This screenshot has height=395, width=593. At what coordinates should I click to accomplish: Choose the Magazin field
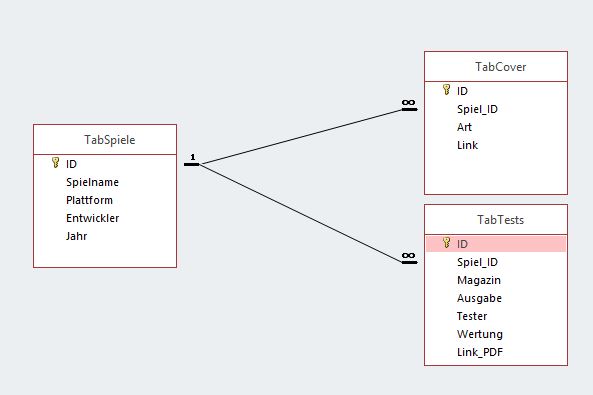coord(496,280)
